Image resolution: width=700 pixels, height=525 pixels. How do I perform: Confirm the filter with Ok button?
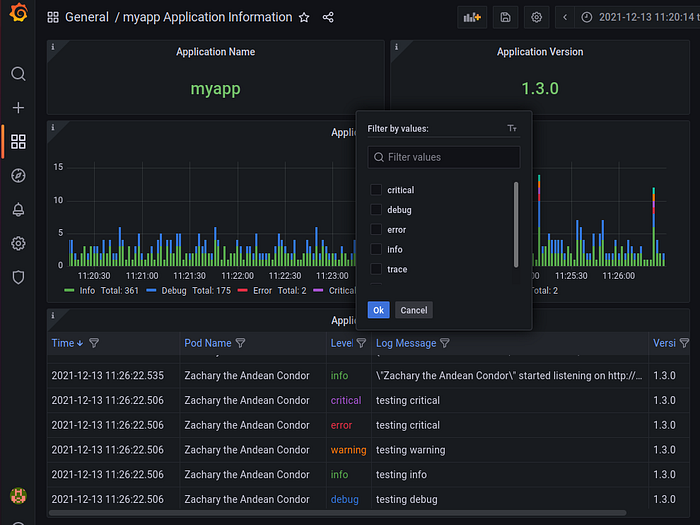379,310
